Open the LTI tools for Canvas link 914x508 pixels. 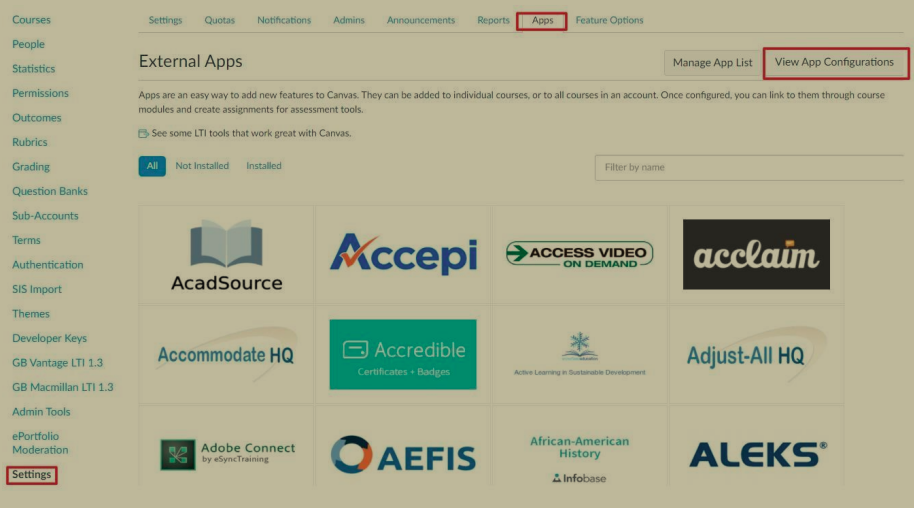tap(251, 133)
